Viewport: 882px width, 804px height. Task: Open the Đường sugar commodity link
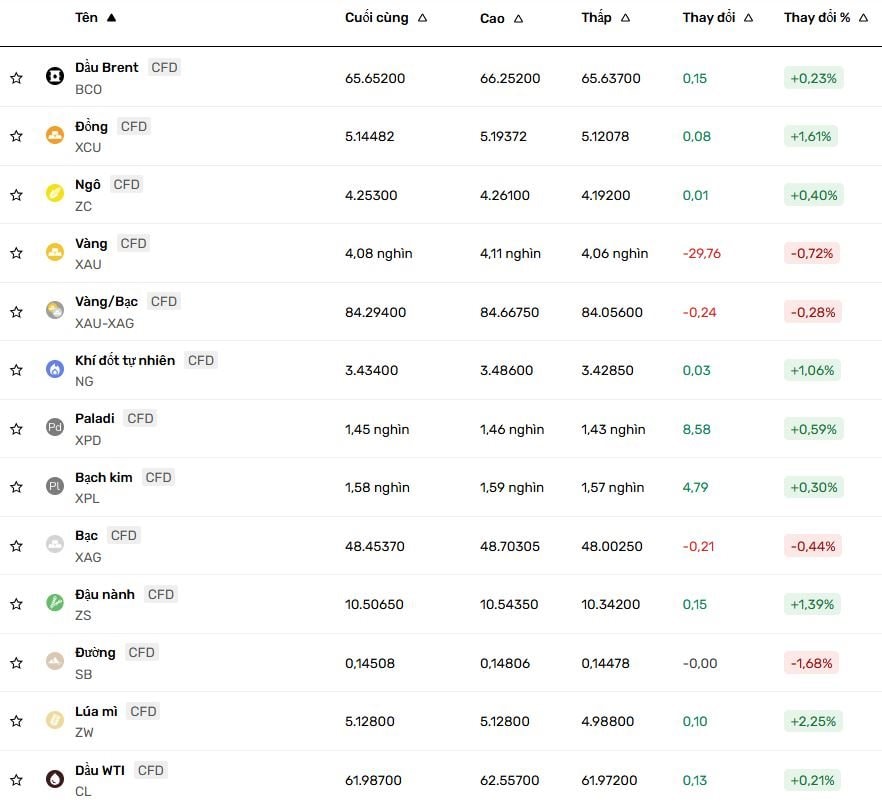pos(95,652)
